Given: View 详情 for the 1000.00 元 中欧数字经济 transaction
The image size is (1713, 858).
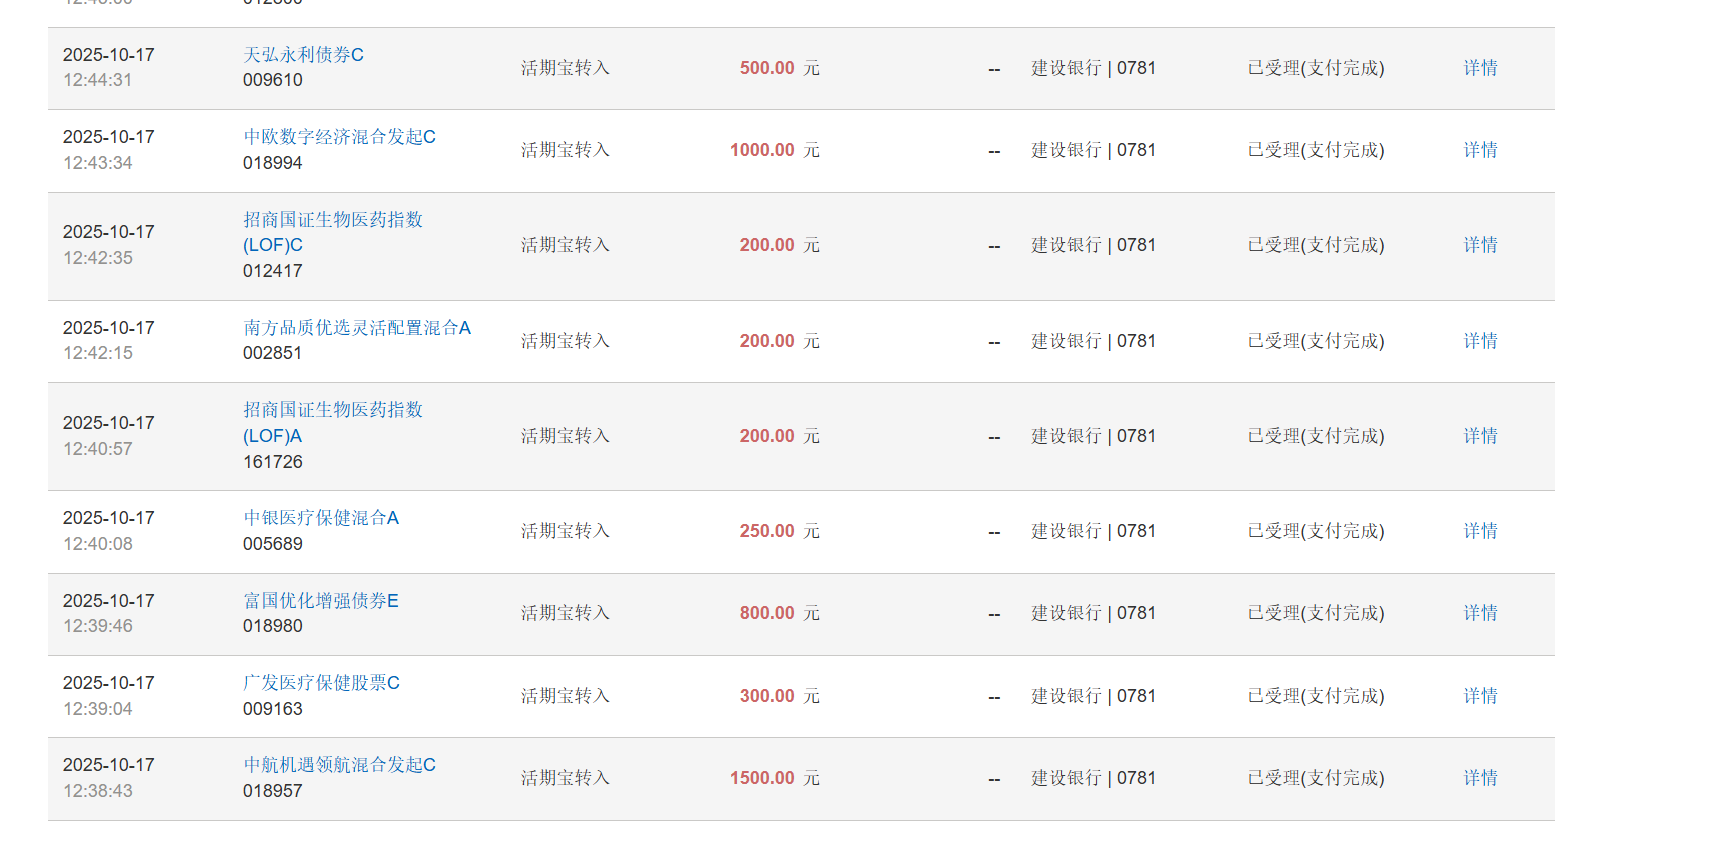Looking at the screenshot, I should click(1480, 150).
